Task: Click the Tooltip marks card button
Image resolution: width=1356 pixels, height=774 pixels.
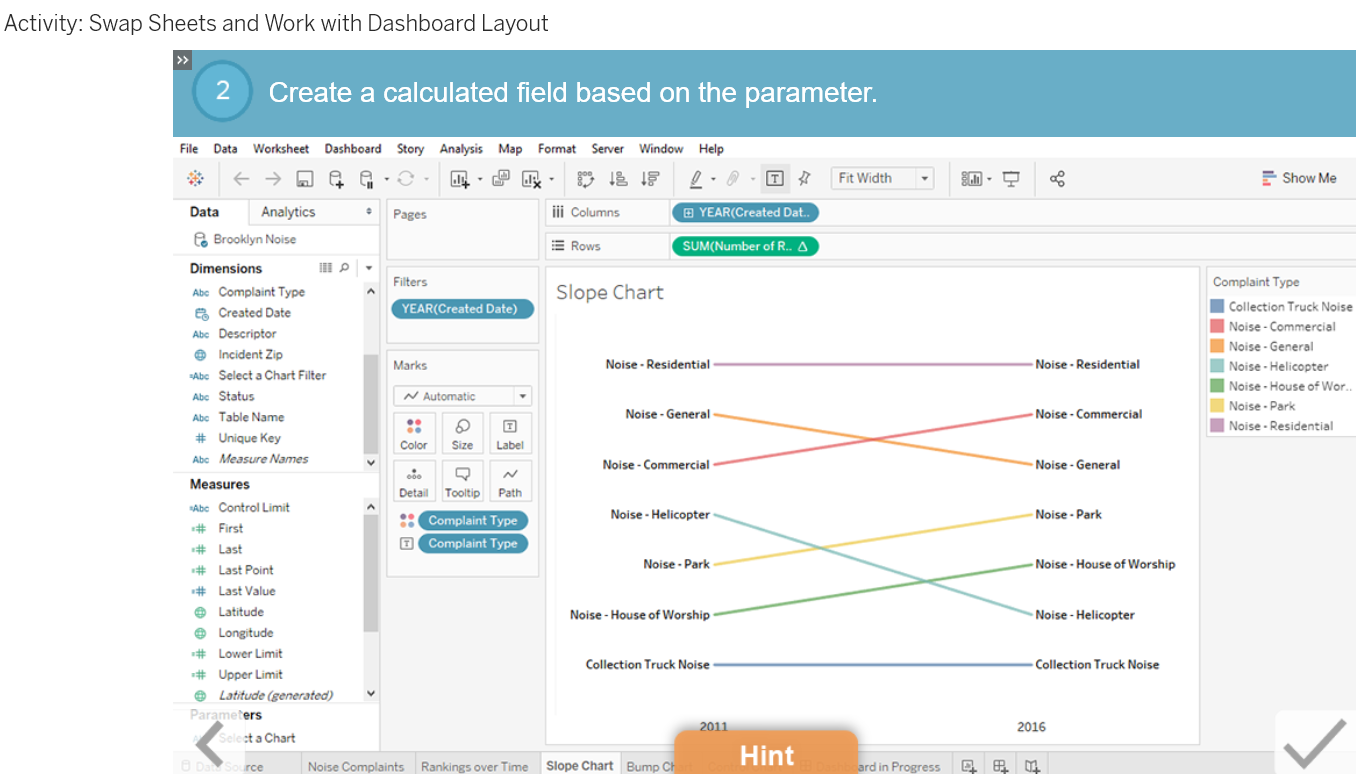Action: click(462, 481)
